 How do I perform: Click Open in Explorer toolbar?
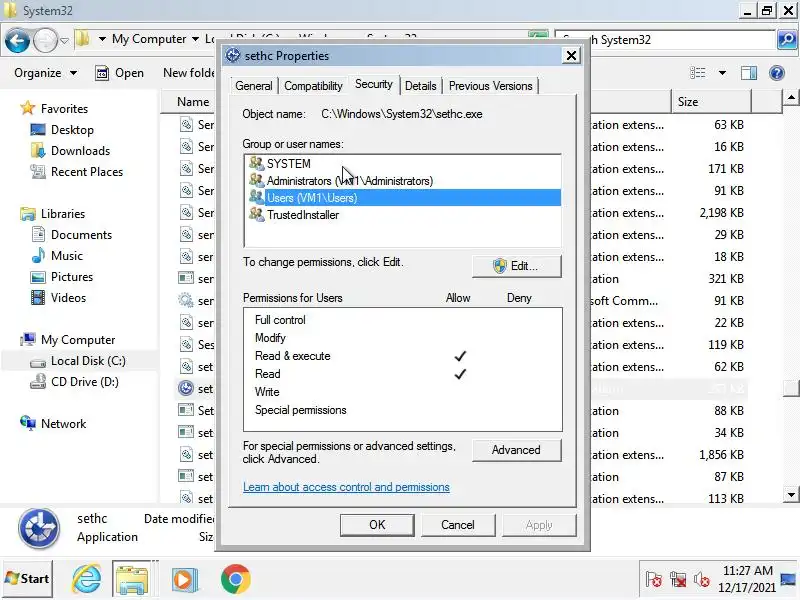[x=119, y=73]
